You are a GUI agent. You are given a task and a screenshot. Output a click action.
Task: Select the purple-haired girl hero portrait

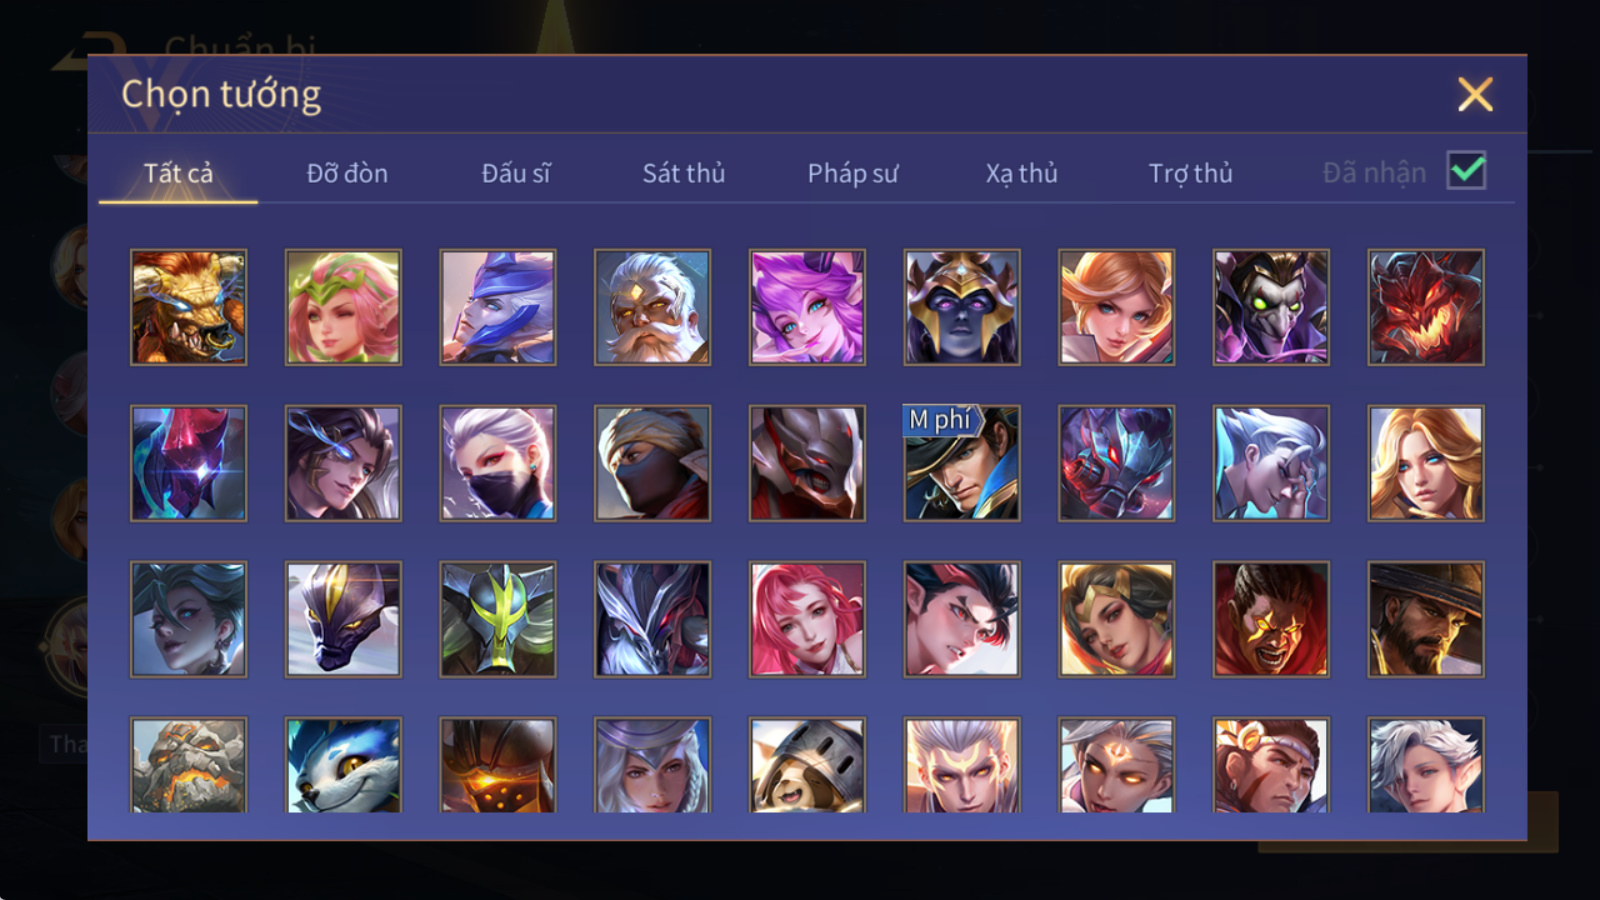click(x=807, y=307)
